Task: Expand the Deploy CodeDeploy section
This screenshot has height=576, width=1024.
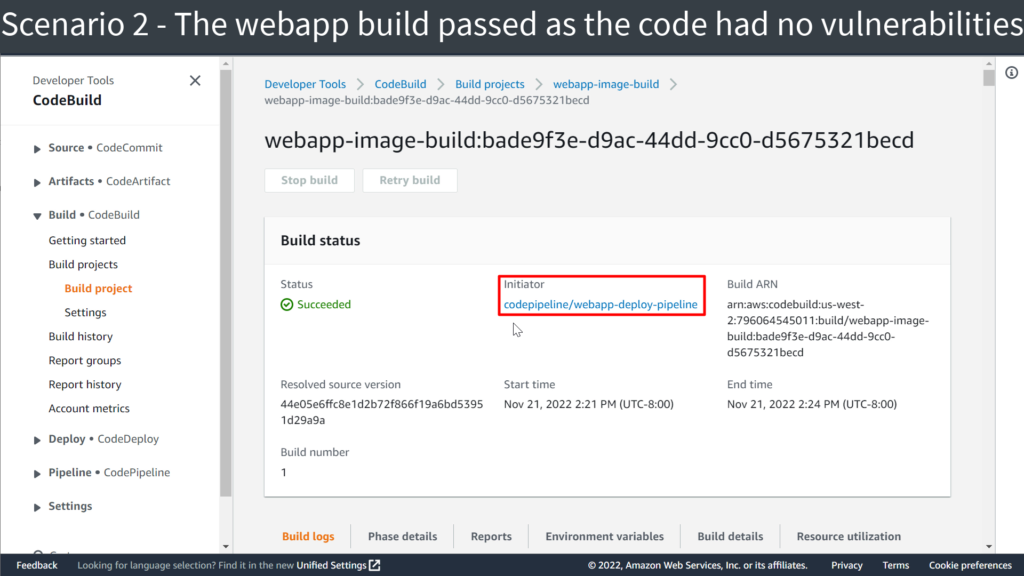Action: [x=37, y=440]
